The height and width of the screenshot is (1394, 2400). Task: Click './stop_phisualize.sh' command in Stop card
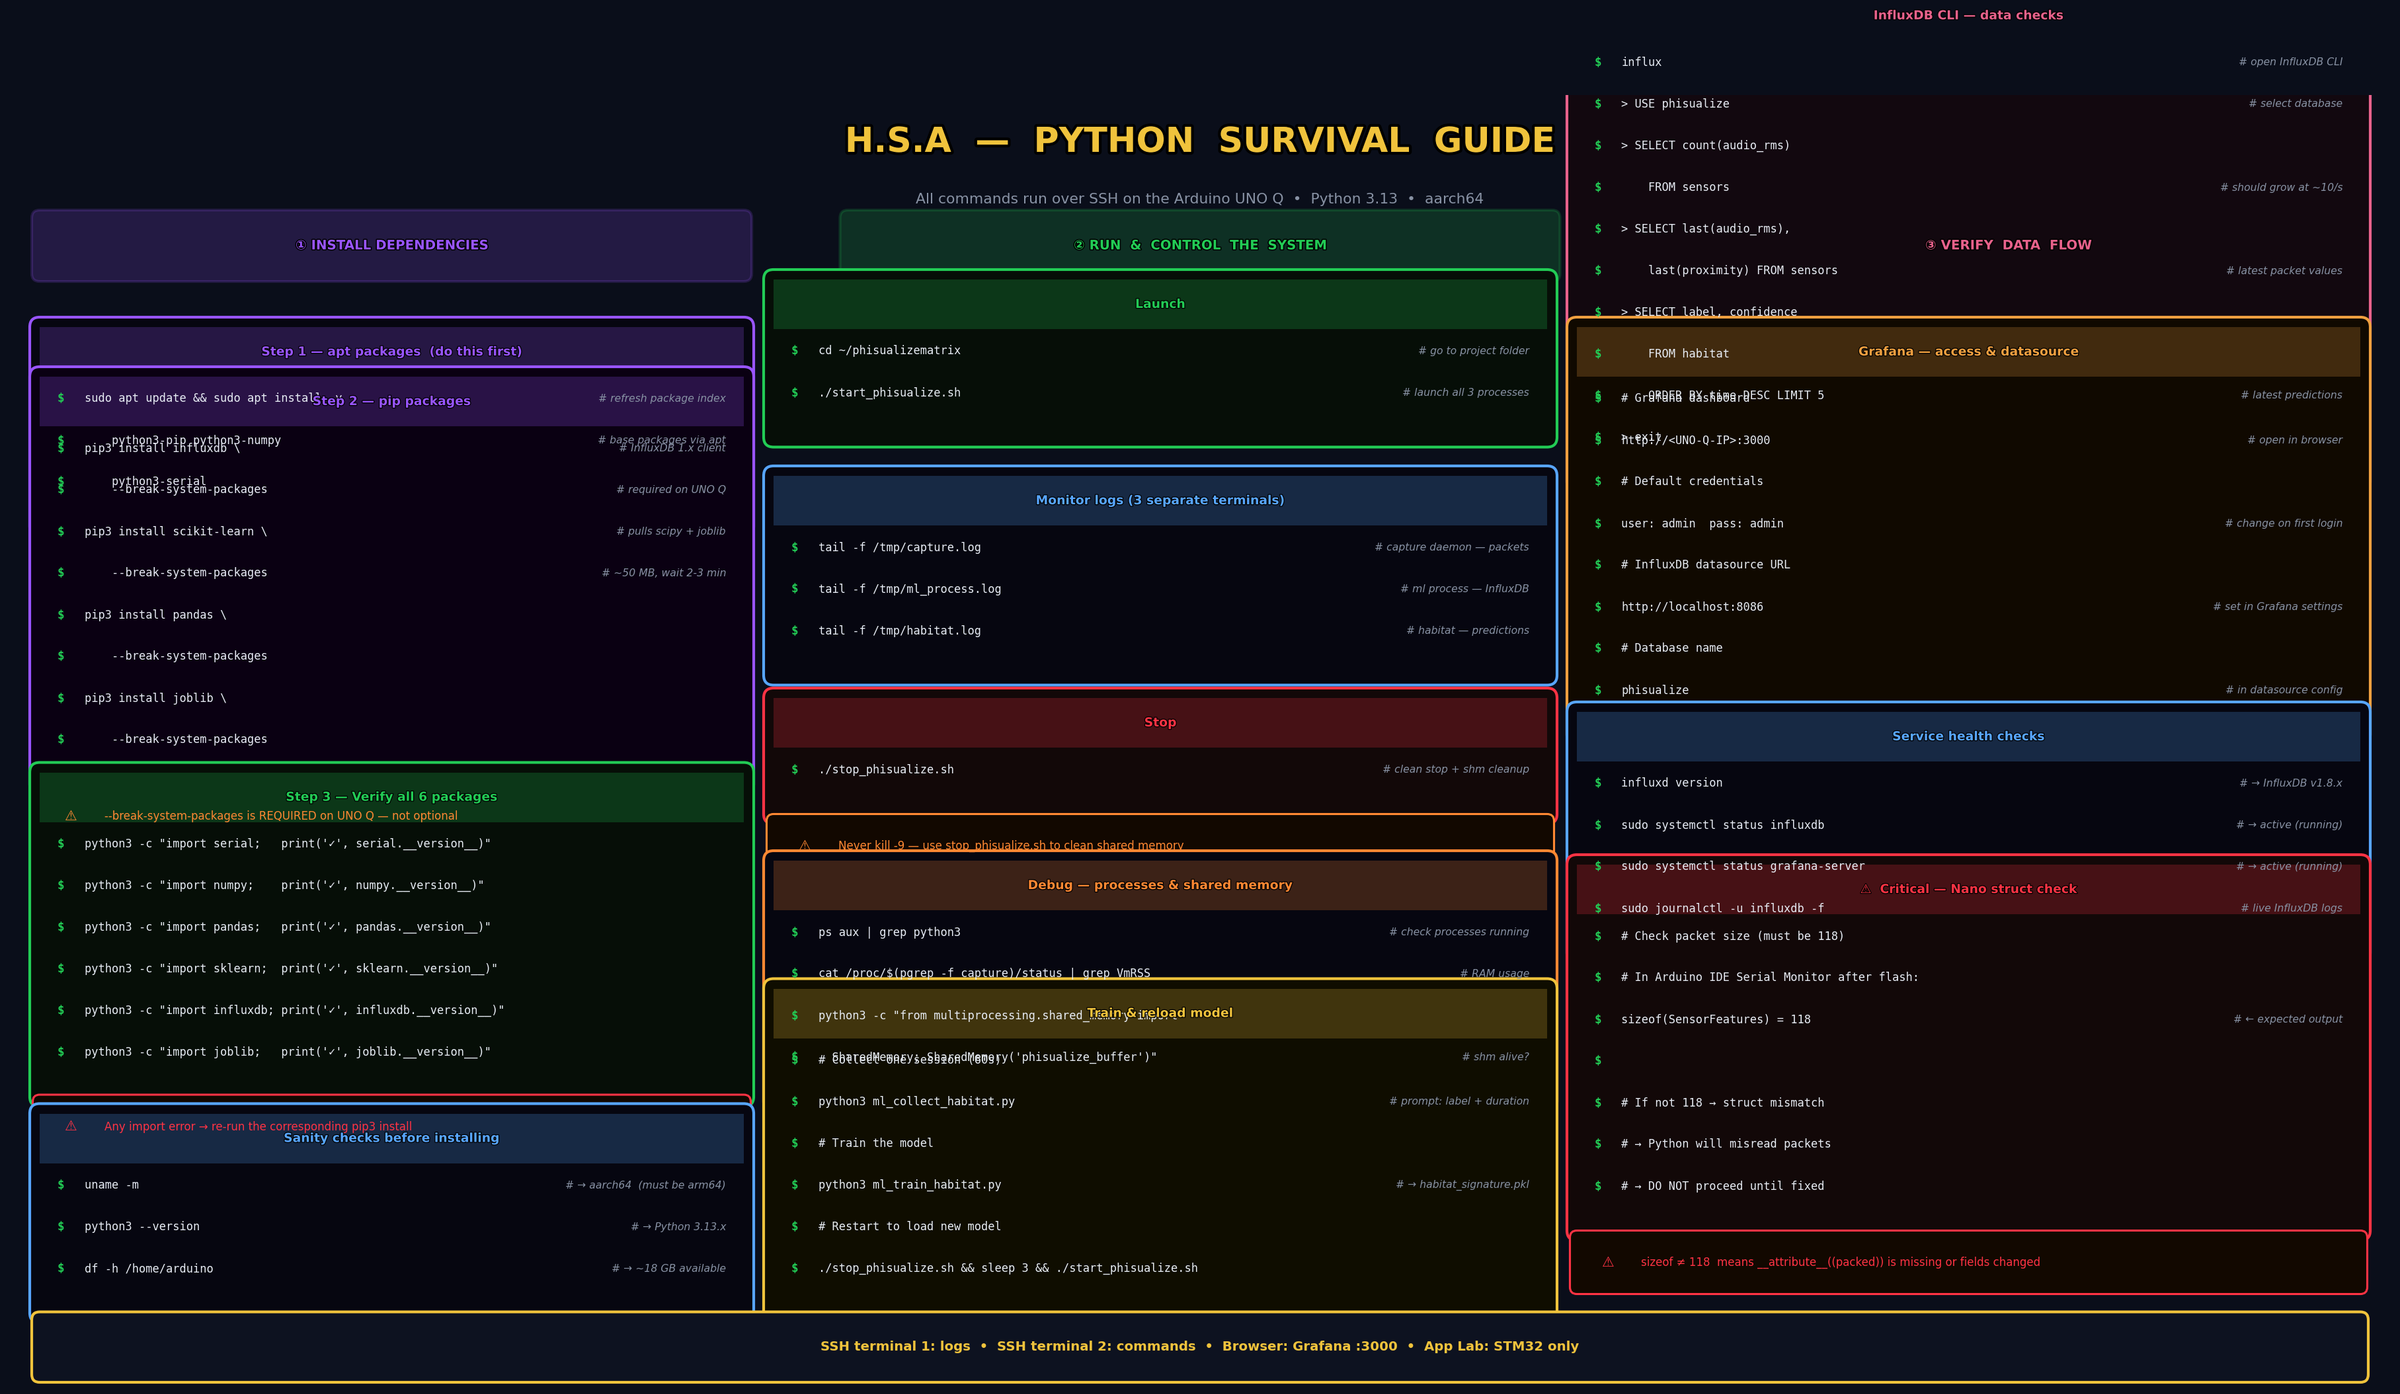click(x=886, y=769)
